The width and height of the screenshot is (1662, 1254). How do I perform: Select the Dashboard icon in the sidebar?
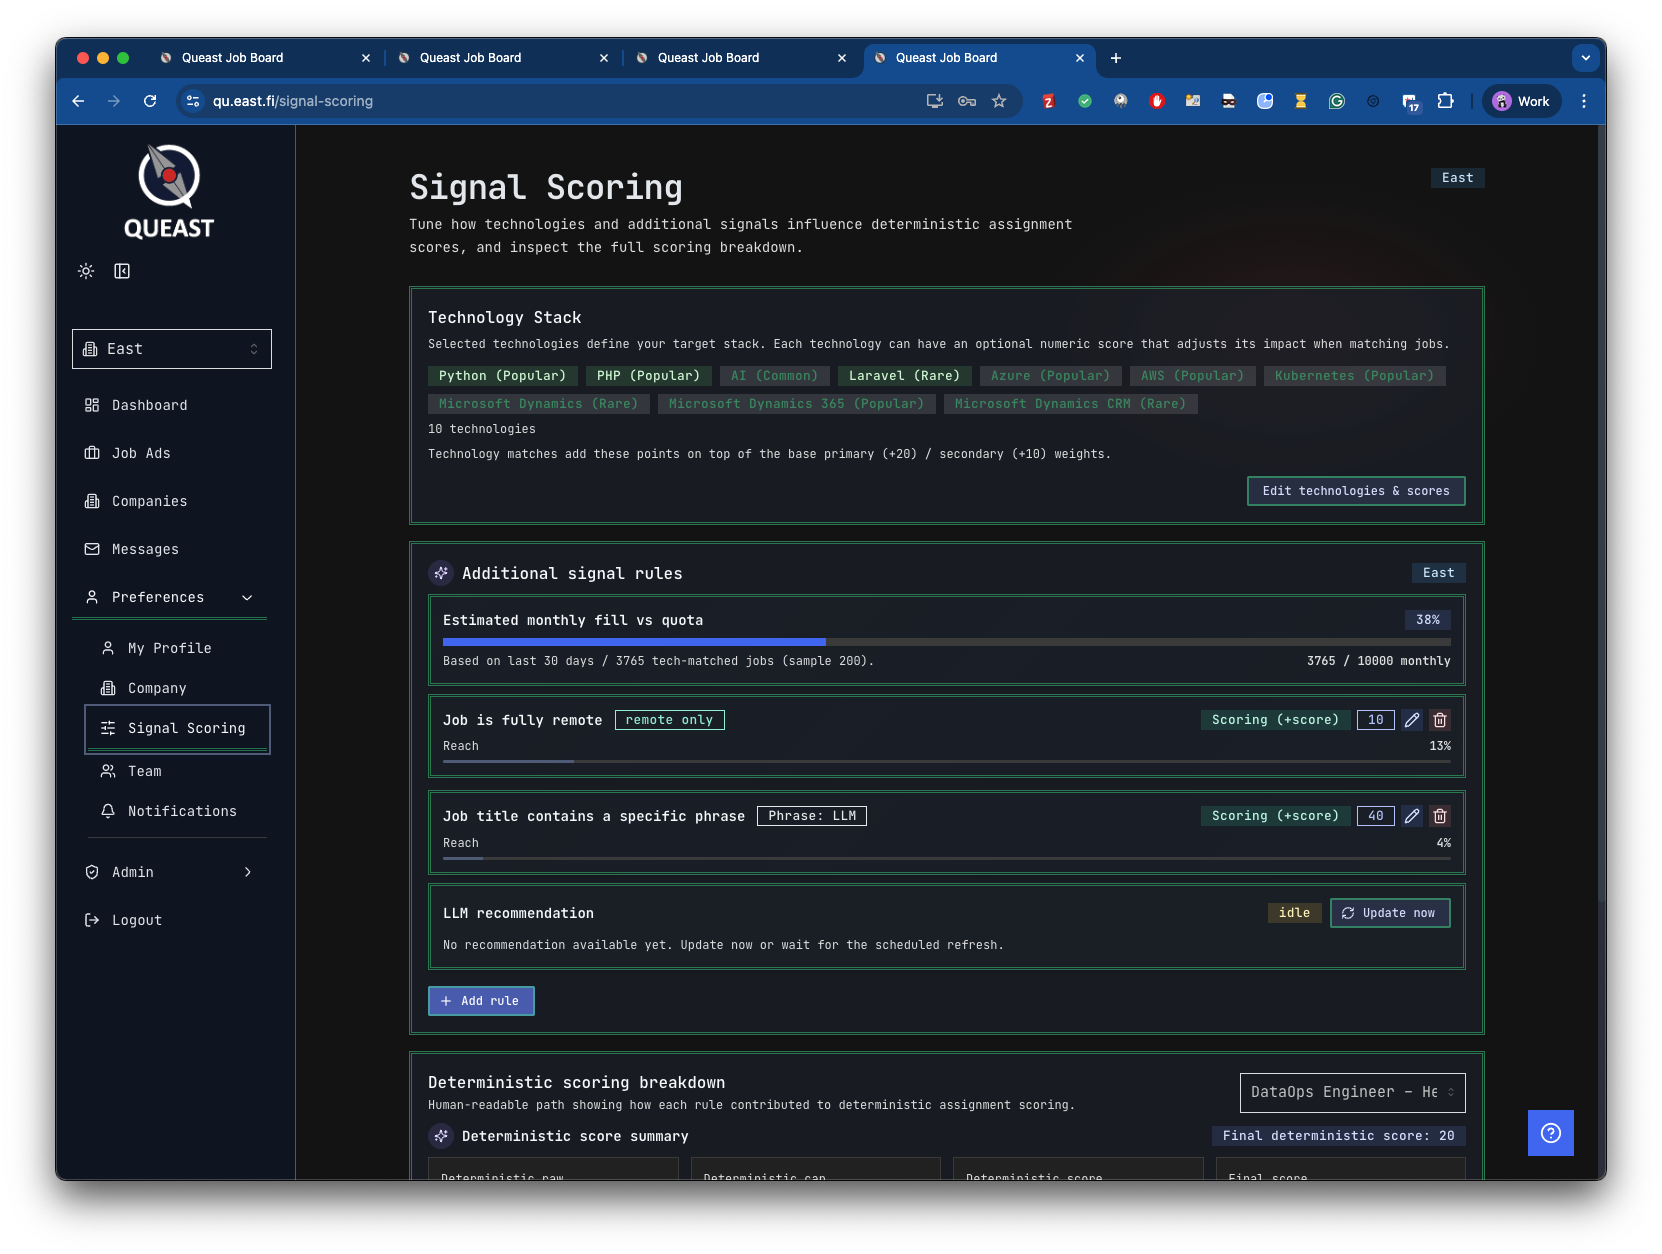[91, 405]
